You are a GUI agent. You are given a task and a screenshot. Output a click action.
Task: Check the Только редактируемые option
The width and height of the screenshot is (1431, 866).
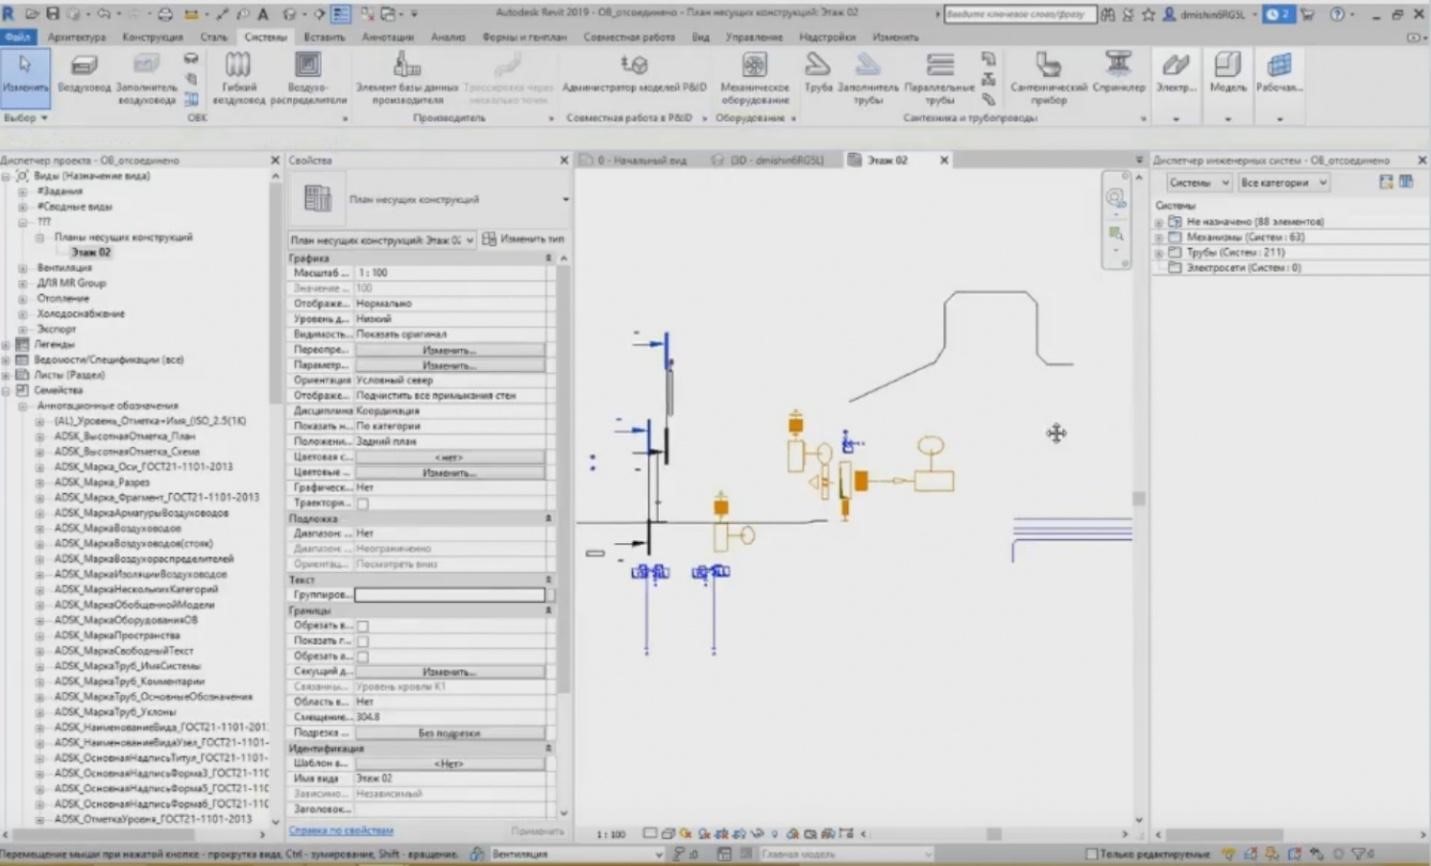point(1092,854)
